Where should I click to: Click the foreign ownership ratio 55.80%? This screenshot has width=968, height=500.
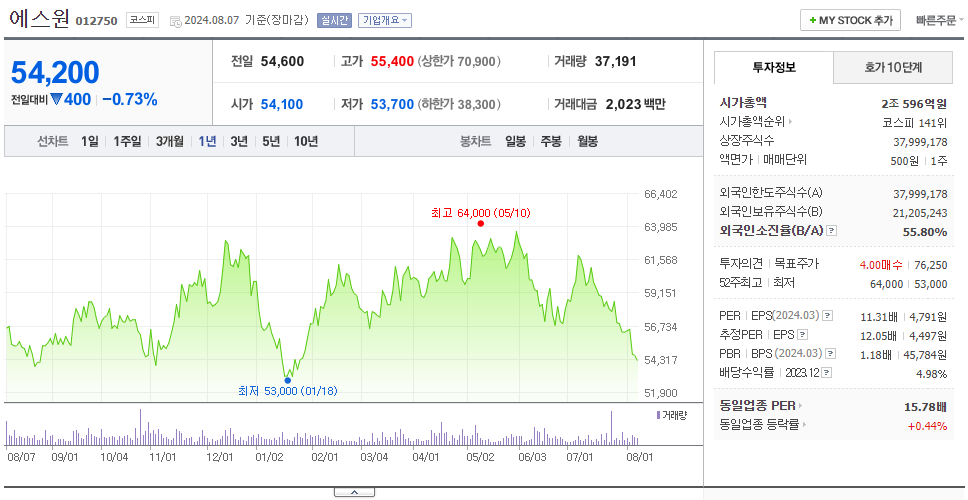[927, 231]
